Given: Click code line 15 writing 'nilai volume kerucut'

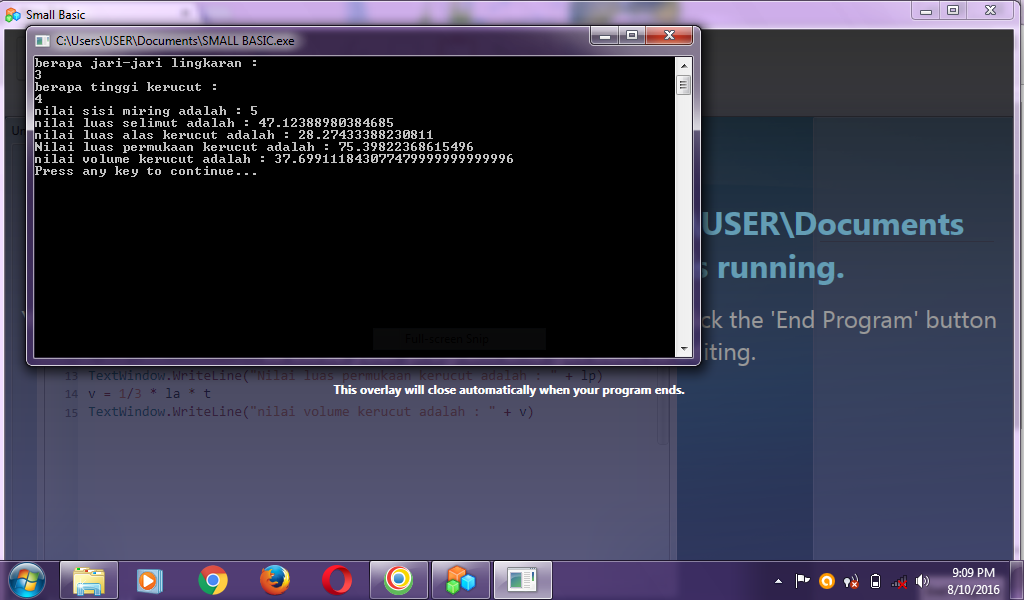Looking at the screenshot, I should point(311,412).
